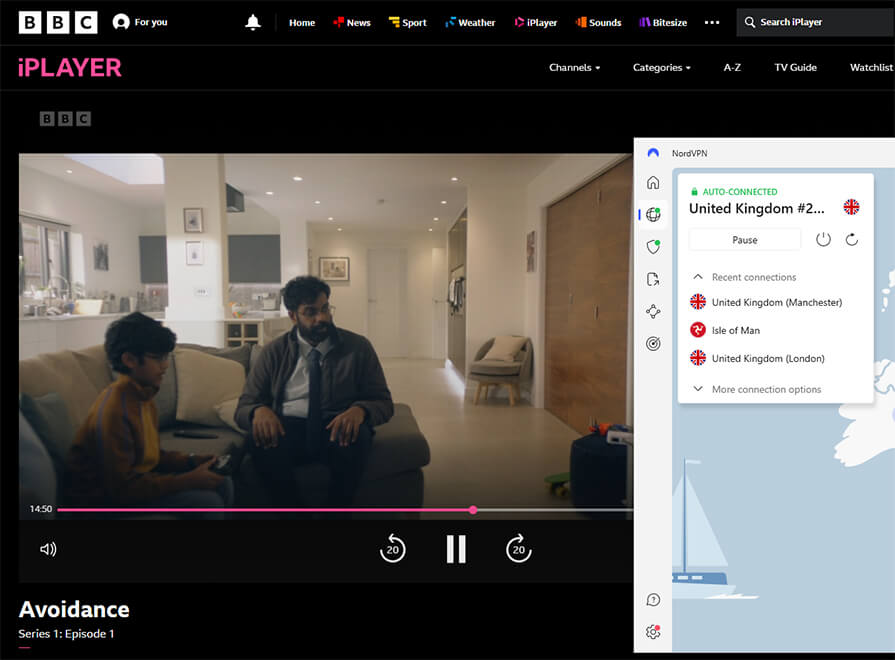Click the Search iPlayer field
Screen dimensions: 895x660
pos(816,22)
